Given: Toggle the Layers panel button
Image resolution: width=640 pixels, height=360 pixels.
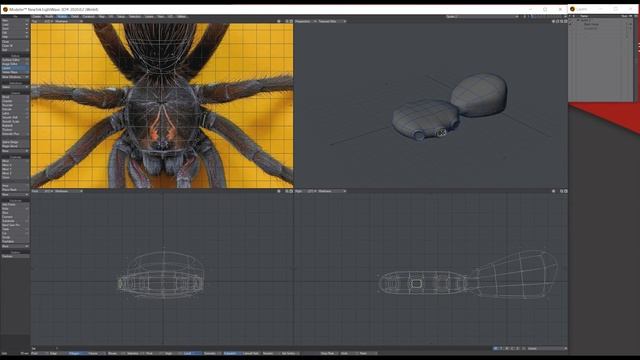Looking at the screenshot, I should tap(15, 68).
